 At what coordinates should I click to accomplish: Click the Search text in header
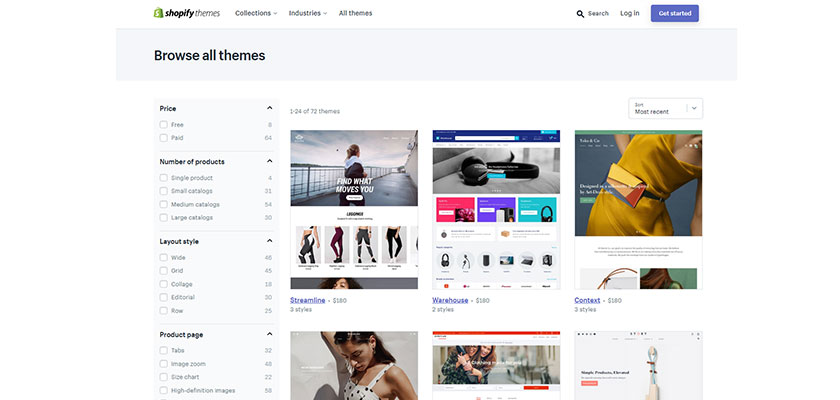(x=598, y=13)
